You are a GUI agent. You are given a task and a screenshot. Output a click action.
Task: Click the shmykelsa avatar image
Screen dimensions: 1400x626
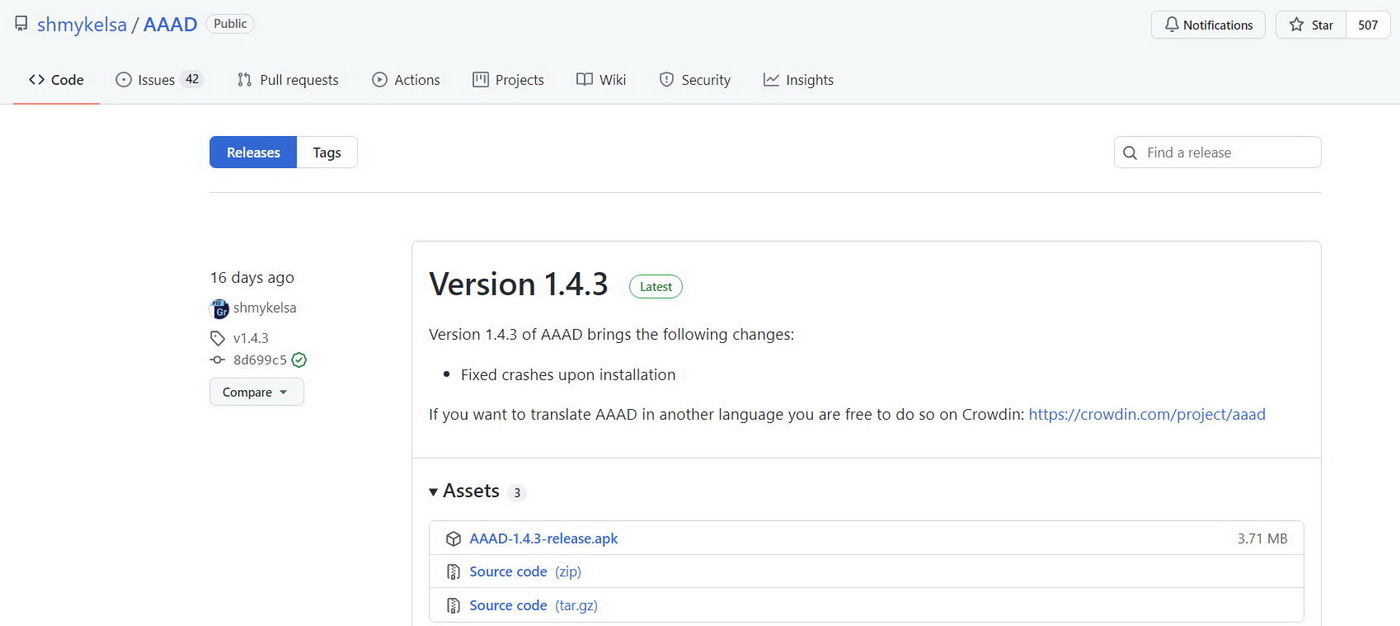coord(219,309)
